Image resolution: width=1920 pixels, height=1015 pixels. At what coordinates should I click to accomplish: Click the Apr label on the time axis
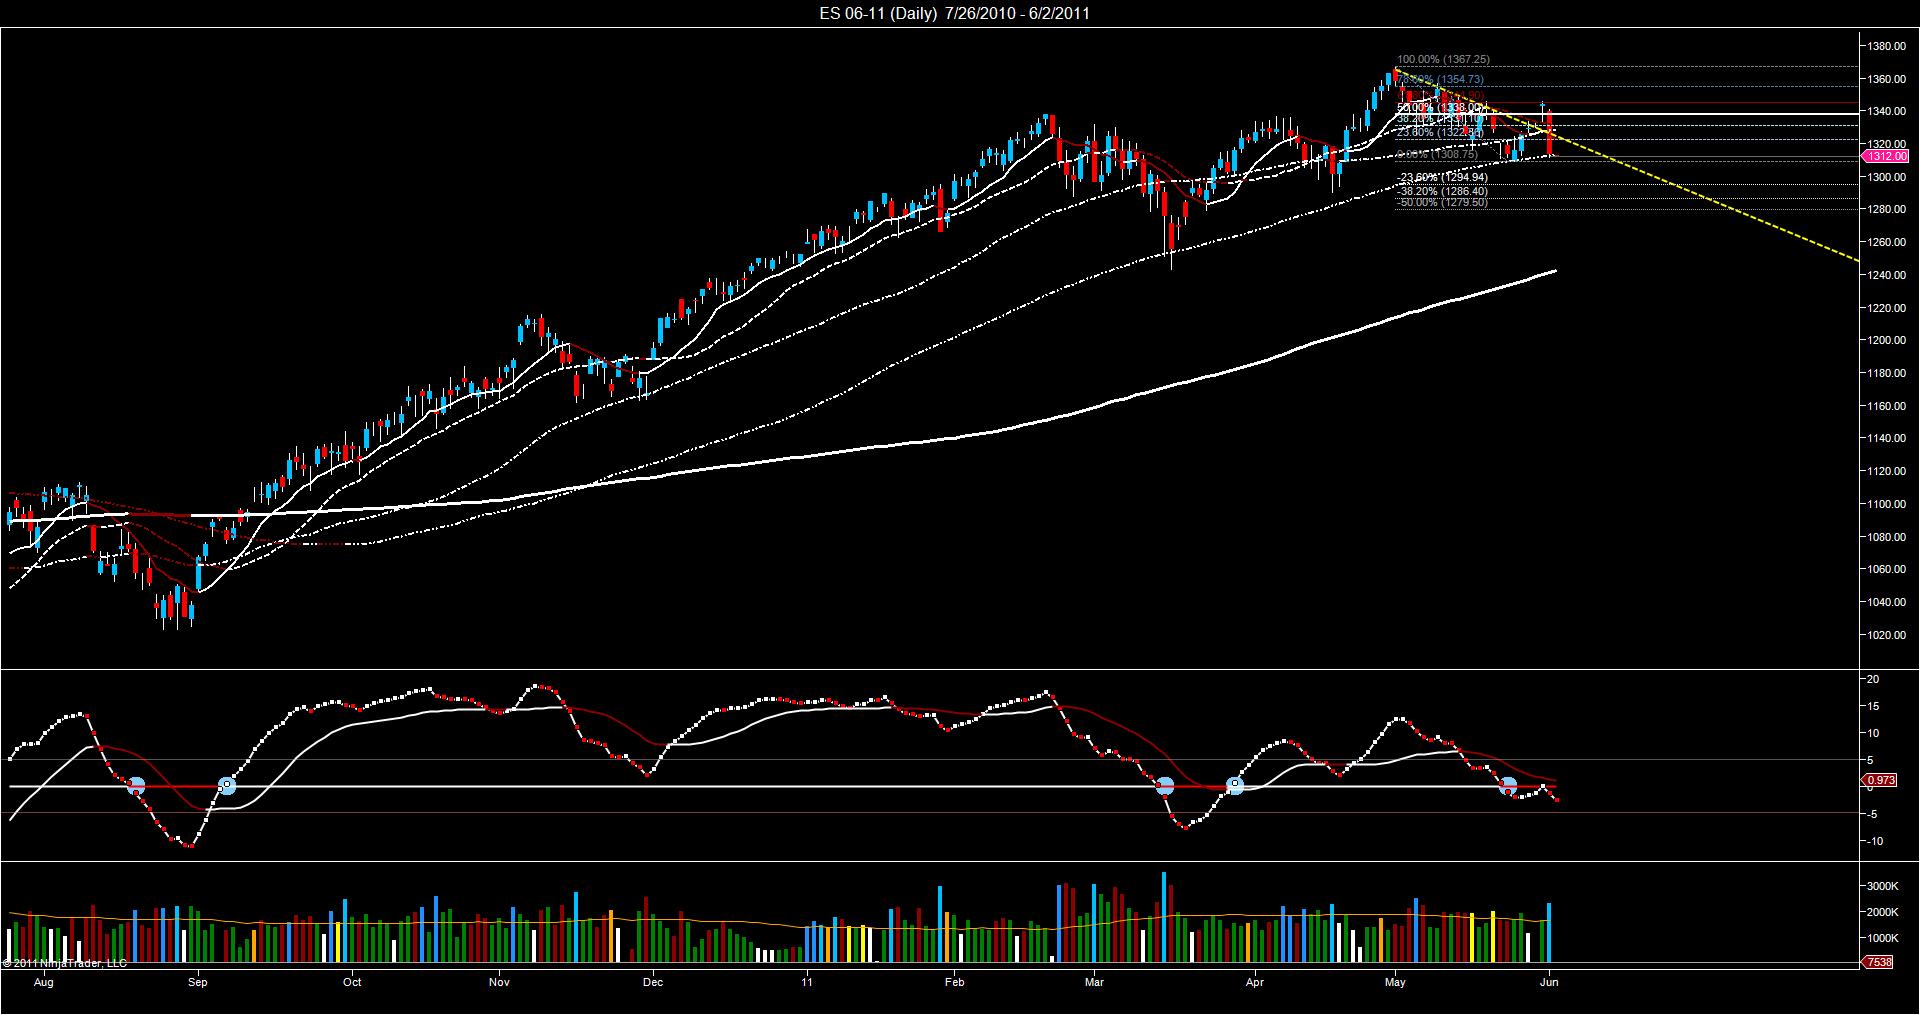click(1255, 983)
